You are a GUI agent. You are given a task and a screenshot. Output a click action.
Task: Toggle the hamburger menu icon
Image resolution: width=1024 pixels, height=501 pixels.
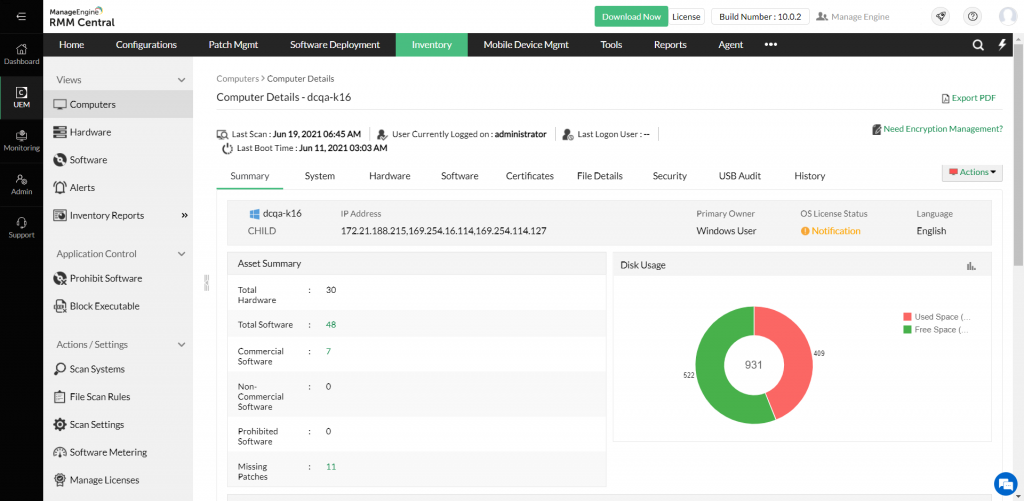[21, 16]
